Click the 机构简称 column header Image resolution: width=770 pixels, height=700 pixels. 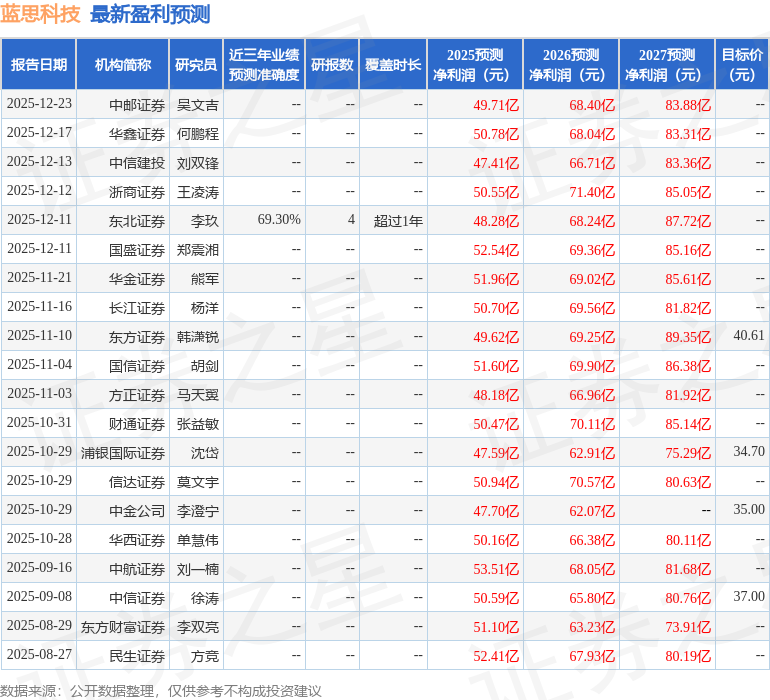[123, 65]
